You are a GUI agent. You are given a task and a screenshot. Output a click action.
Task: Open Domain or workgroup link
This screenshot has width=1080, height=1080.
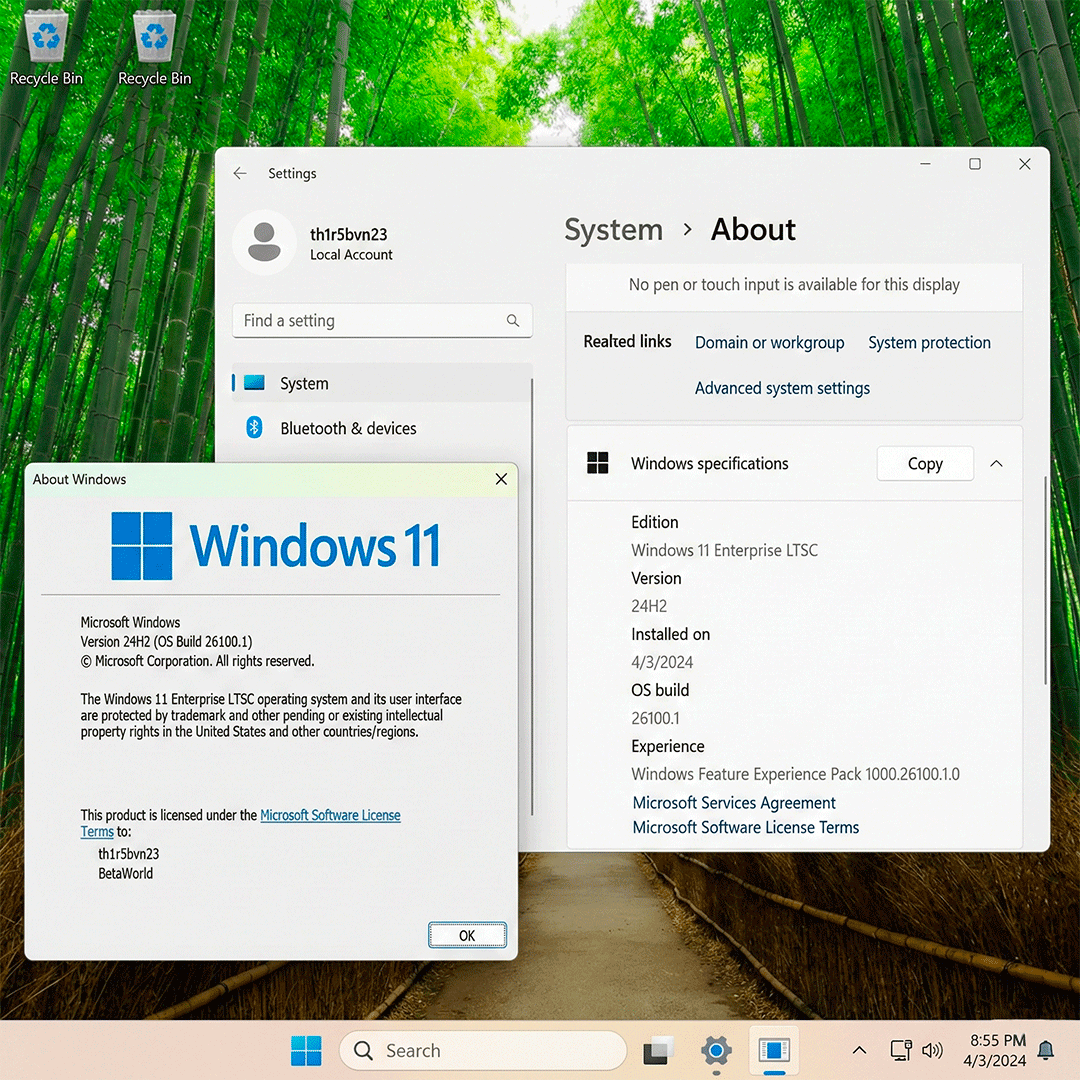pos(769,342)
